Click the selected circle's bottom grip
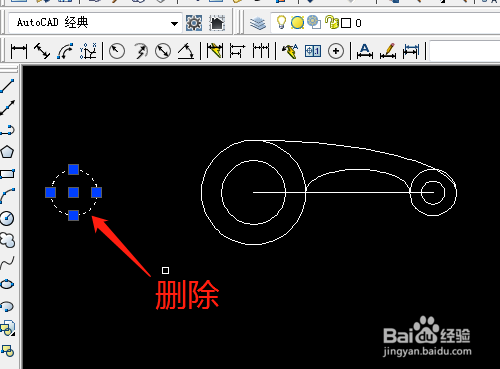This screenshot has width=500, height=369. 73,215
